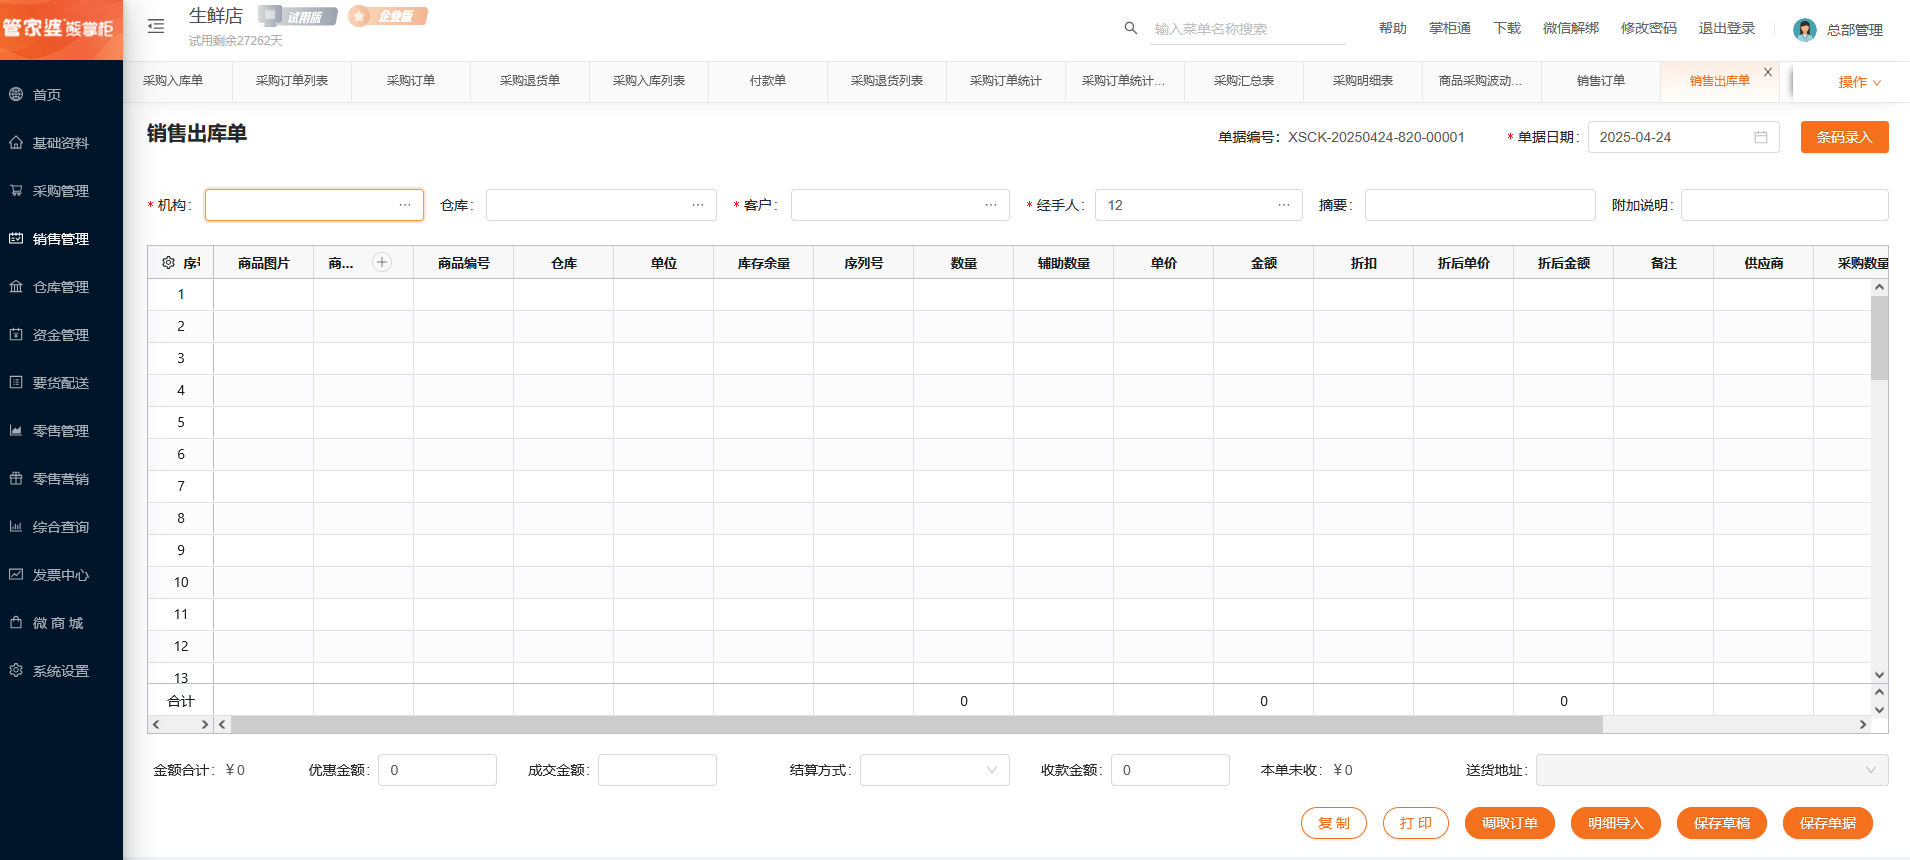Switch to the 采购明细表 tab
The image size is (1910, 860).
(x=1363, y=81)
